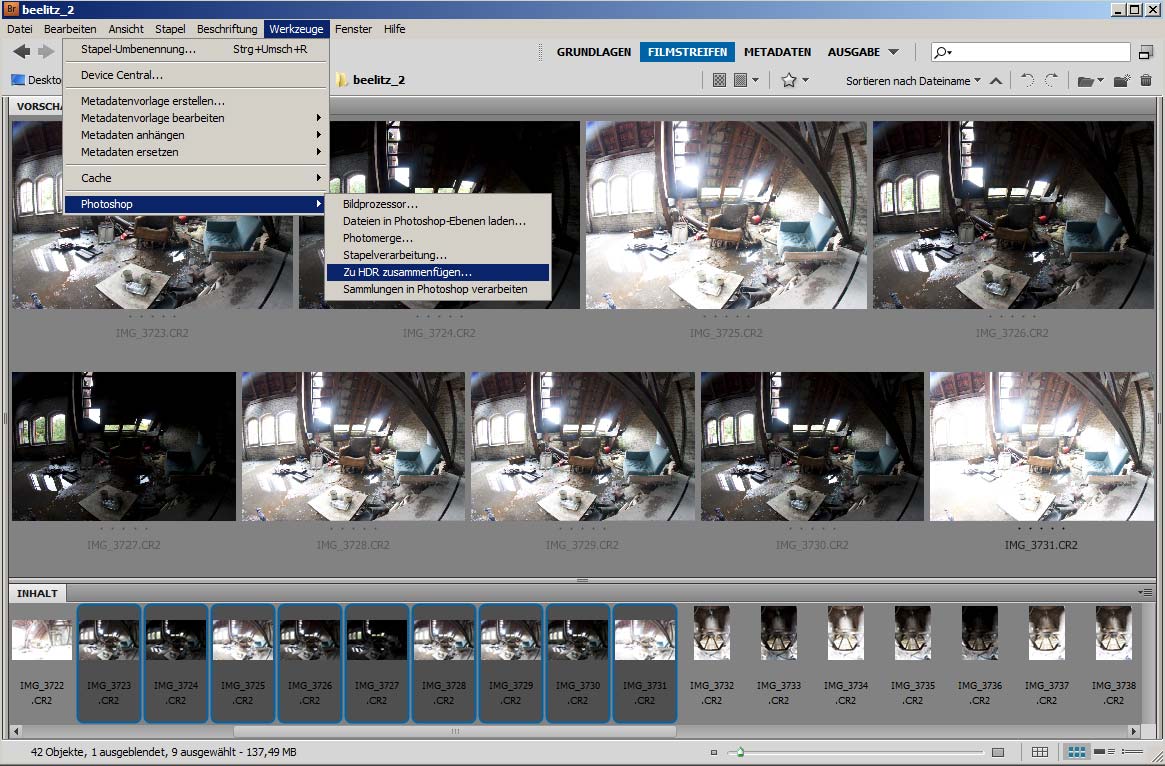Switch to the METADATEN workspace
1165x766 pixels.
pos(777,52)
